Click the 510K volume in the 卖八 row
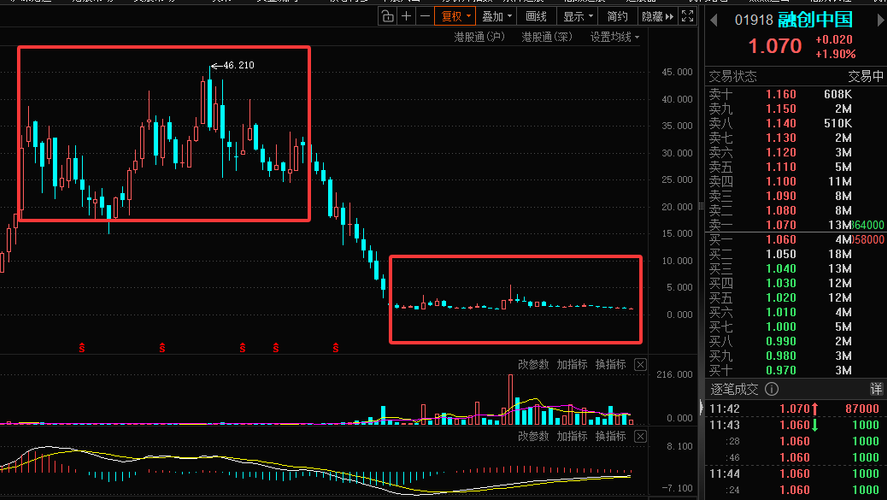This screenshot has height=500, width=887. click(838, 124)
